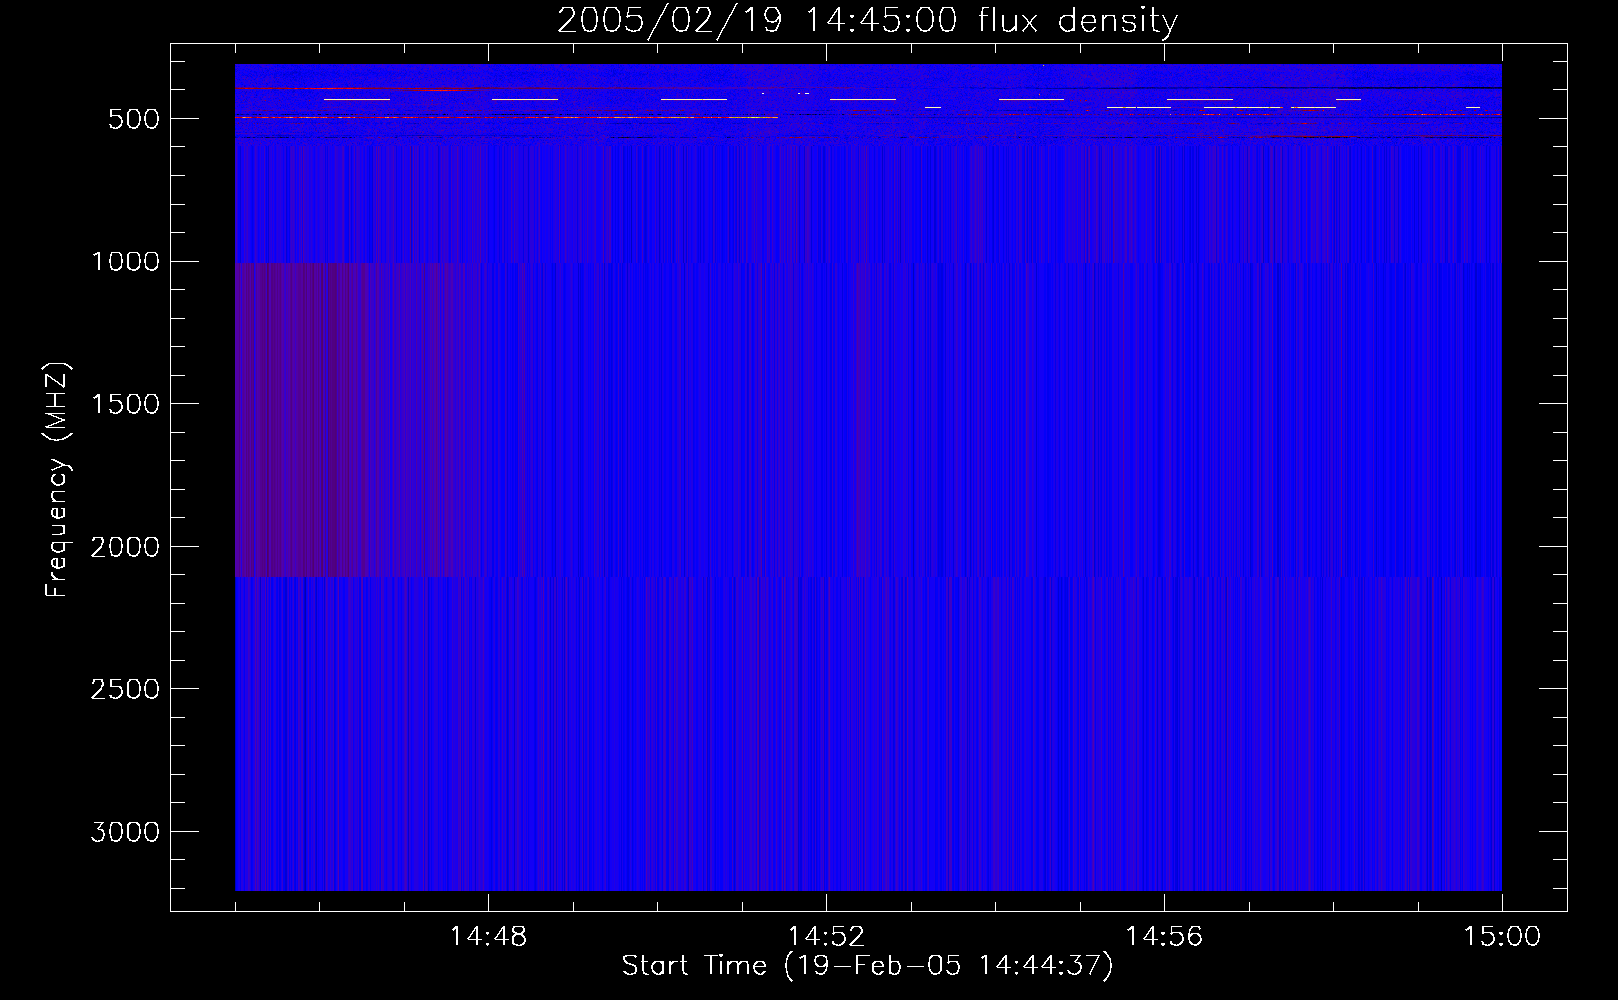Click the "Frequency (MHZ)" axis label
This screenshot has width=1618, height=1000.
pyautogui.click(x=58, y=480)
